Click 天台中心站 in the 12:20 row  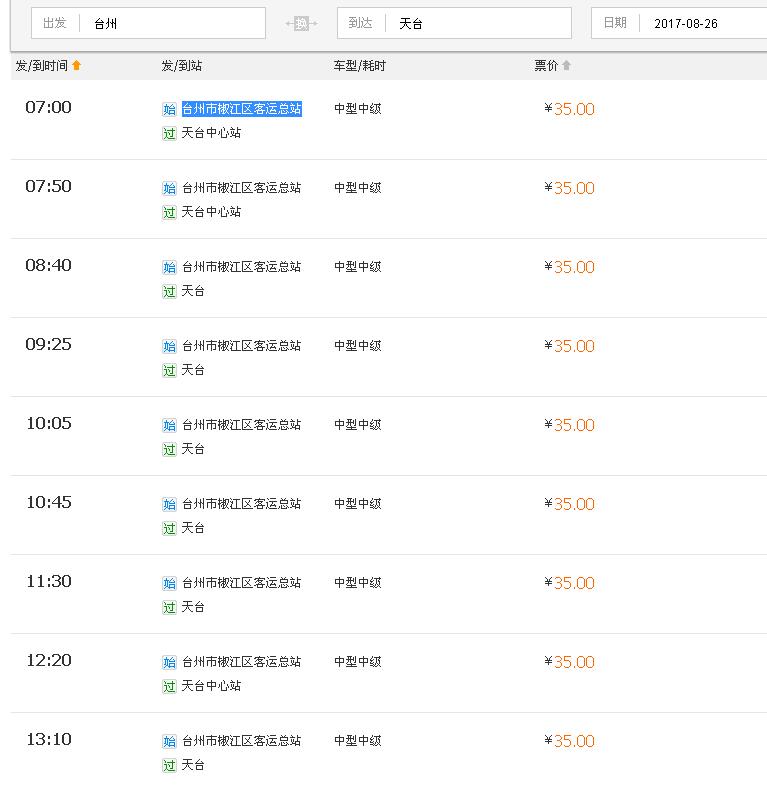pos(211,686)
